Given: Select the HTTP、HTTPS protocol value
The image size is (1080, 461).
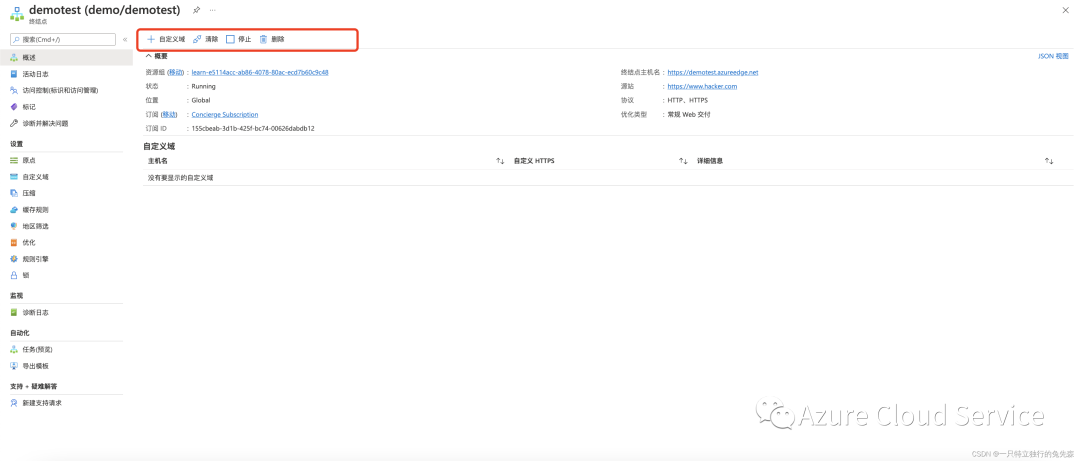Looking at the screenshot, I should coord(687,100).
